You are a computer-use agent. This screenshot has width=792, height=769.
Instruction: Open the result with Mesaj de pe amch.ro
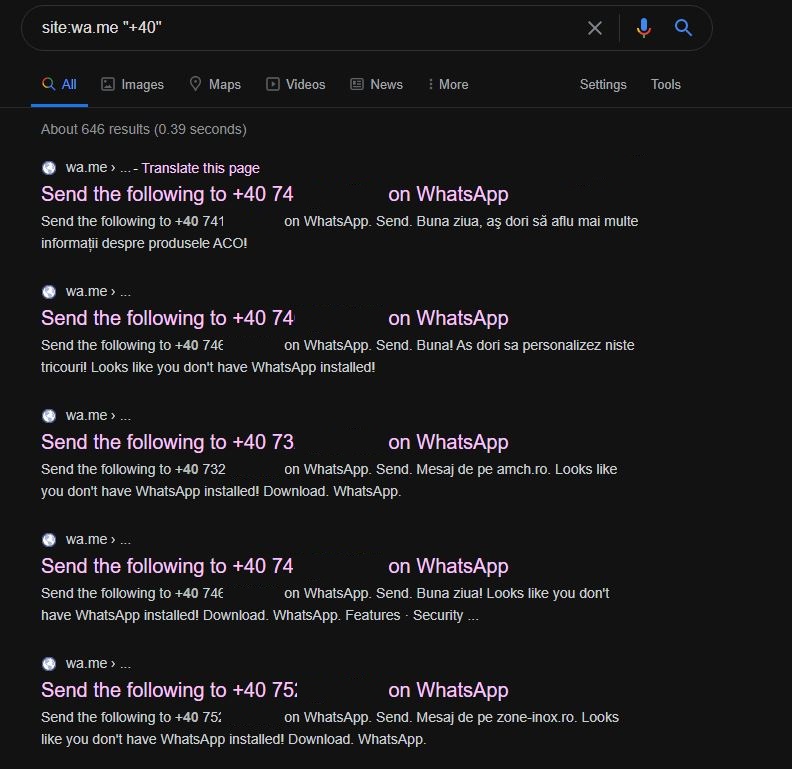275,442
